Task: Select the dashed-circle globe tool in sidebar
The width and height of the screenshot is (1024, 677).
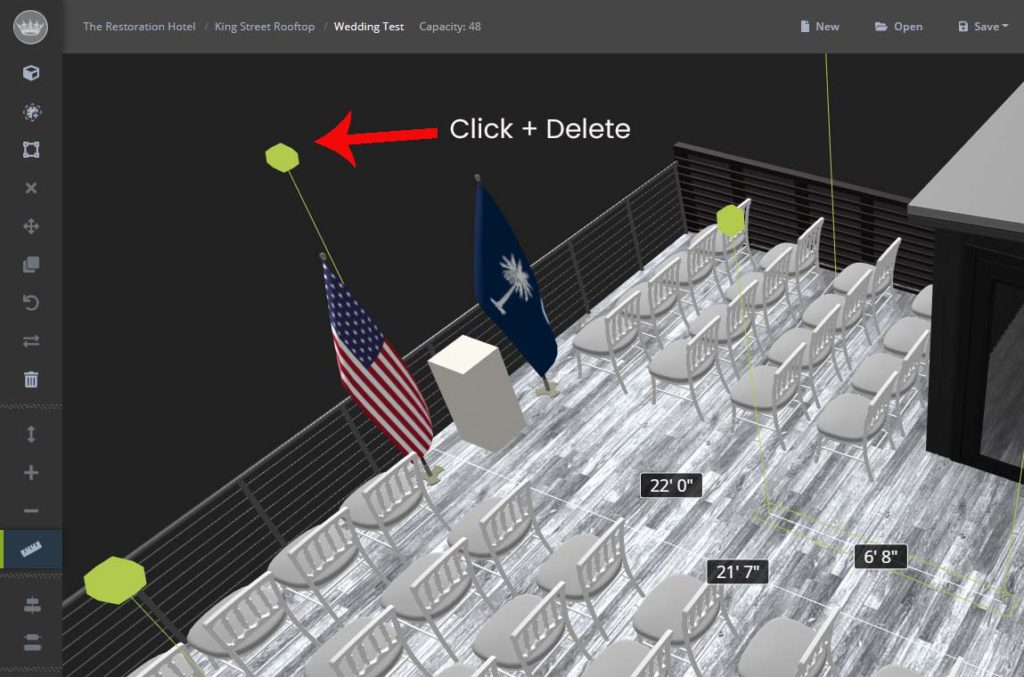Action: pyautogui.click(x=31, y=112)
